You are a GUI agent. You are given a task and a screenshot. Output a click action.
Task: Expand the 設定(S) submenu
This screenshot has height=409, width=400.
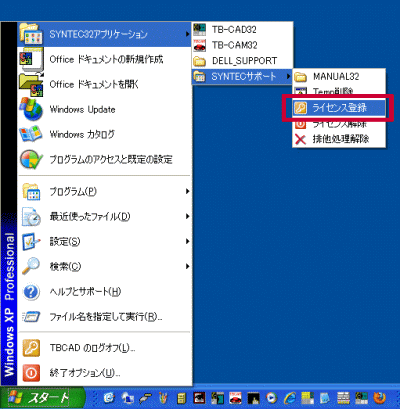pyautogui.click(x=104, y=241)
